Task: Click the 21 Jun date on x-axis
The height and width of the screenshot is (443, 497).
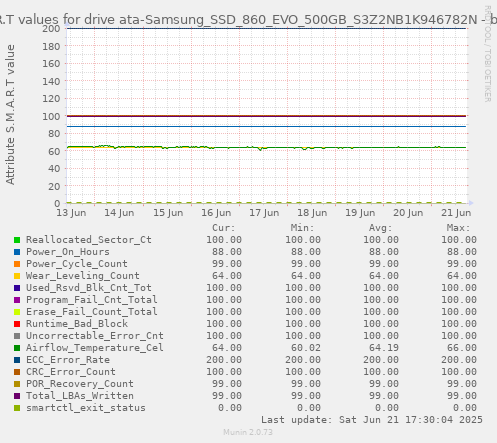Action: (456, 213)
